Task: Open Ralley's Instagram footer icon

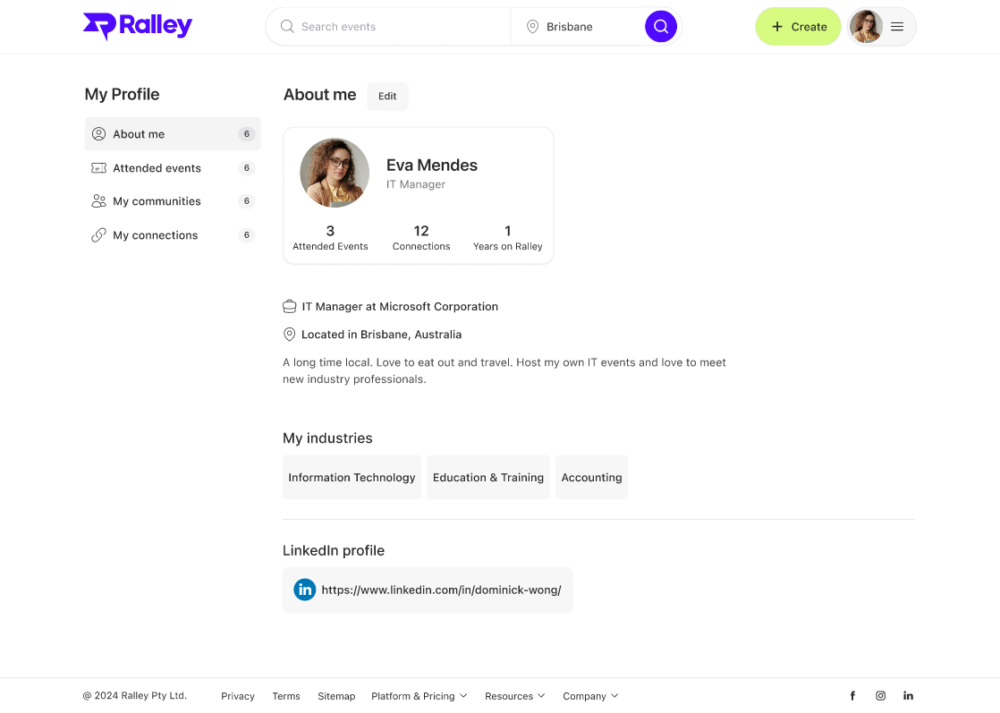Action: pyautogui.click(x=880, y=696)
